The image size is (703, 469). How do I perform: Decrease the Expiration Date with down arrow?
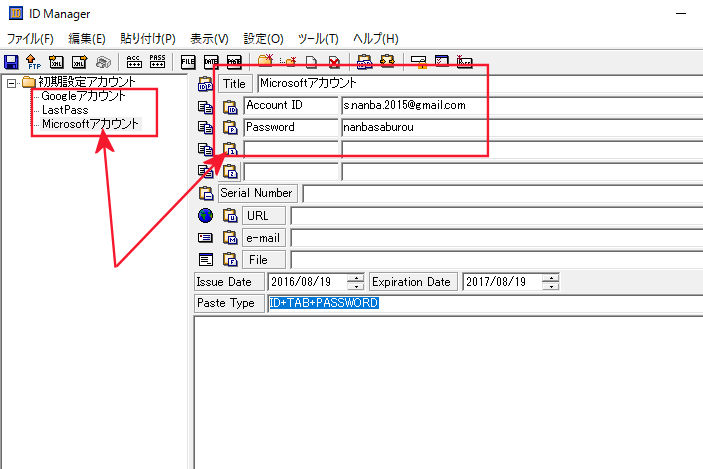551,286
